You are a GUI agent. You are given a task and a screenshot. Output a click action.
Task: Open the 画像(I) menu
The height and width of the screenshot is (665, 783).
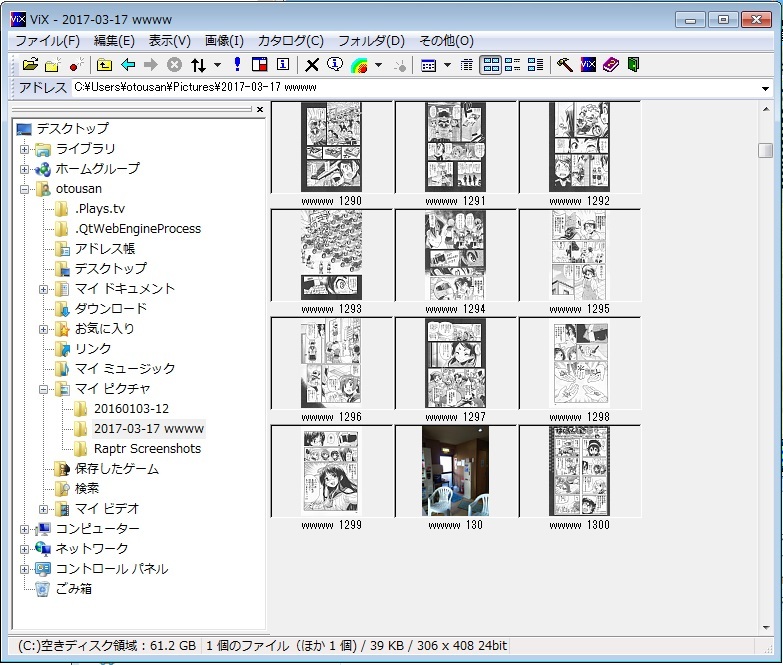pos(224,40)
